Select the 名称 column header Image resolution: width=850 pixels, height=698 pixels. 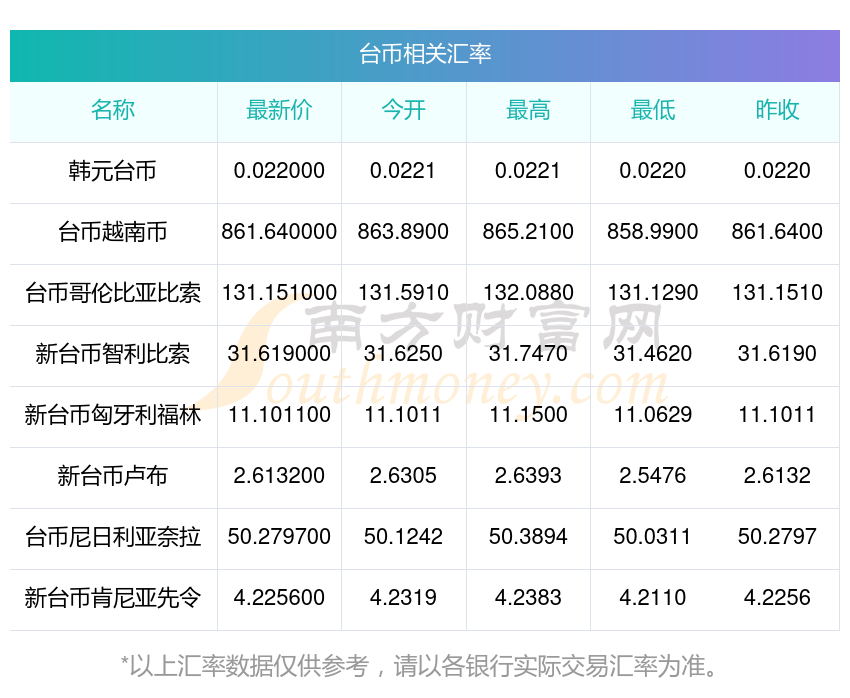coord(113,110)
